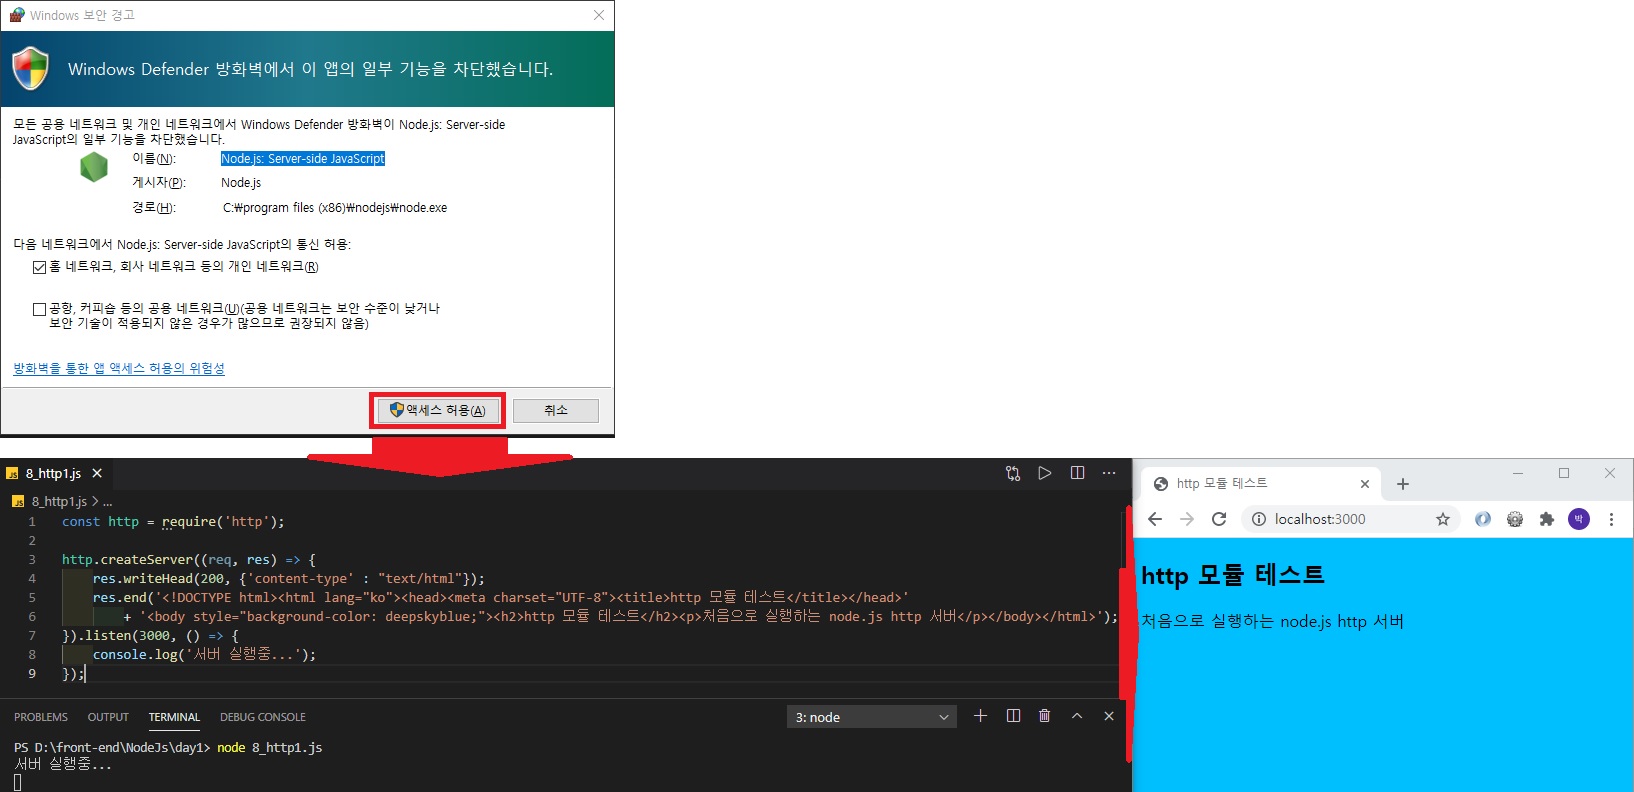
Task: Click 'console.log' text on line 8
Action: [x=135, y=654]
